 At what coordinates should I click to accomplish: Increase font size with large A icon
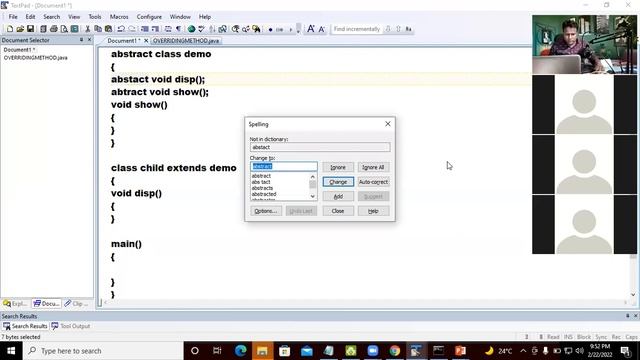pyautogui.click(x=311, y=29)
